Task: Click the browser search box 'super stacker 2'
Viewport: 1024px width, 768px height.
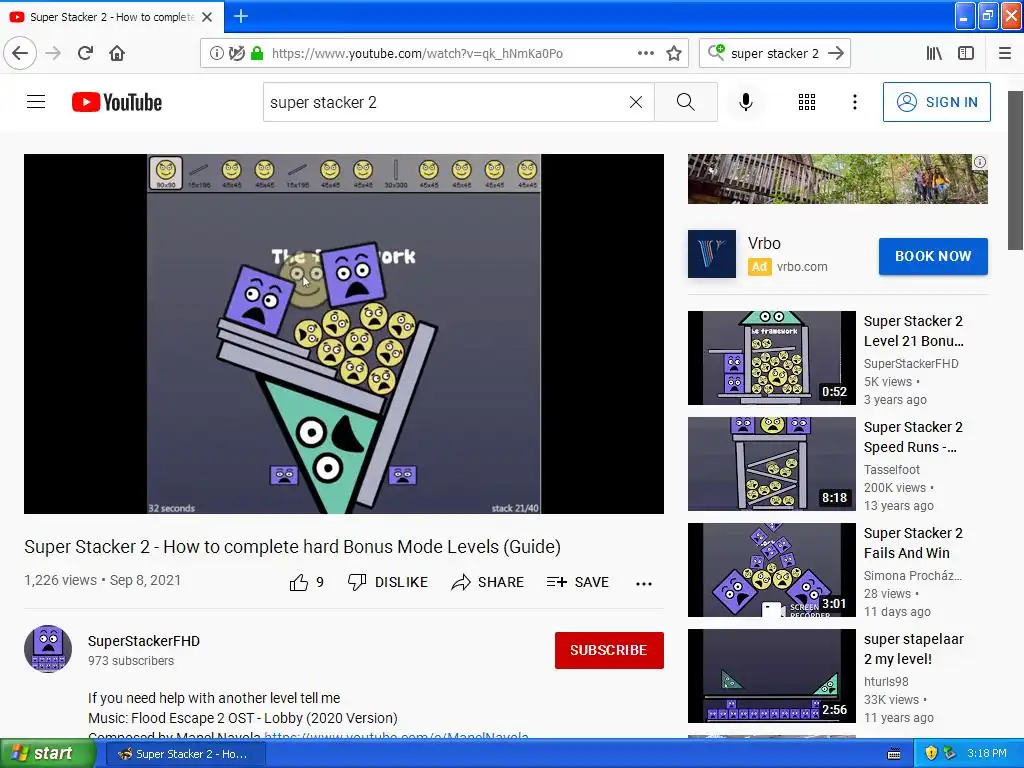Action: pos(775,53)
